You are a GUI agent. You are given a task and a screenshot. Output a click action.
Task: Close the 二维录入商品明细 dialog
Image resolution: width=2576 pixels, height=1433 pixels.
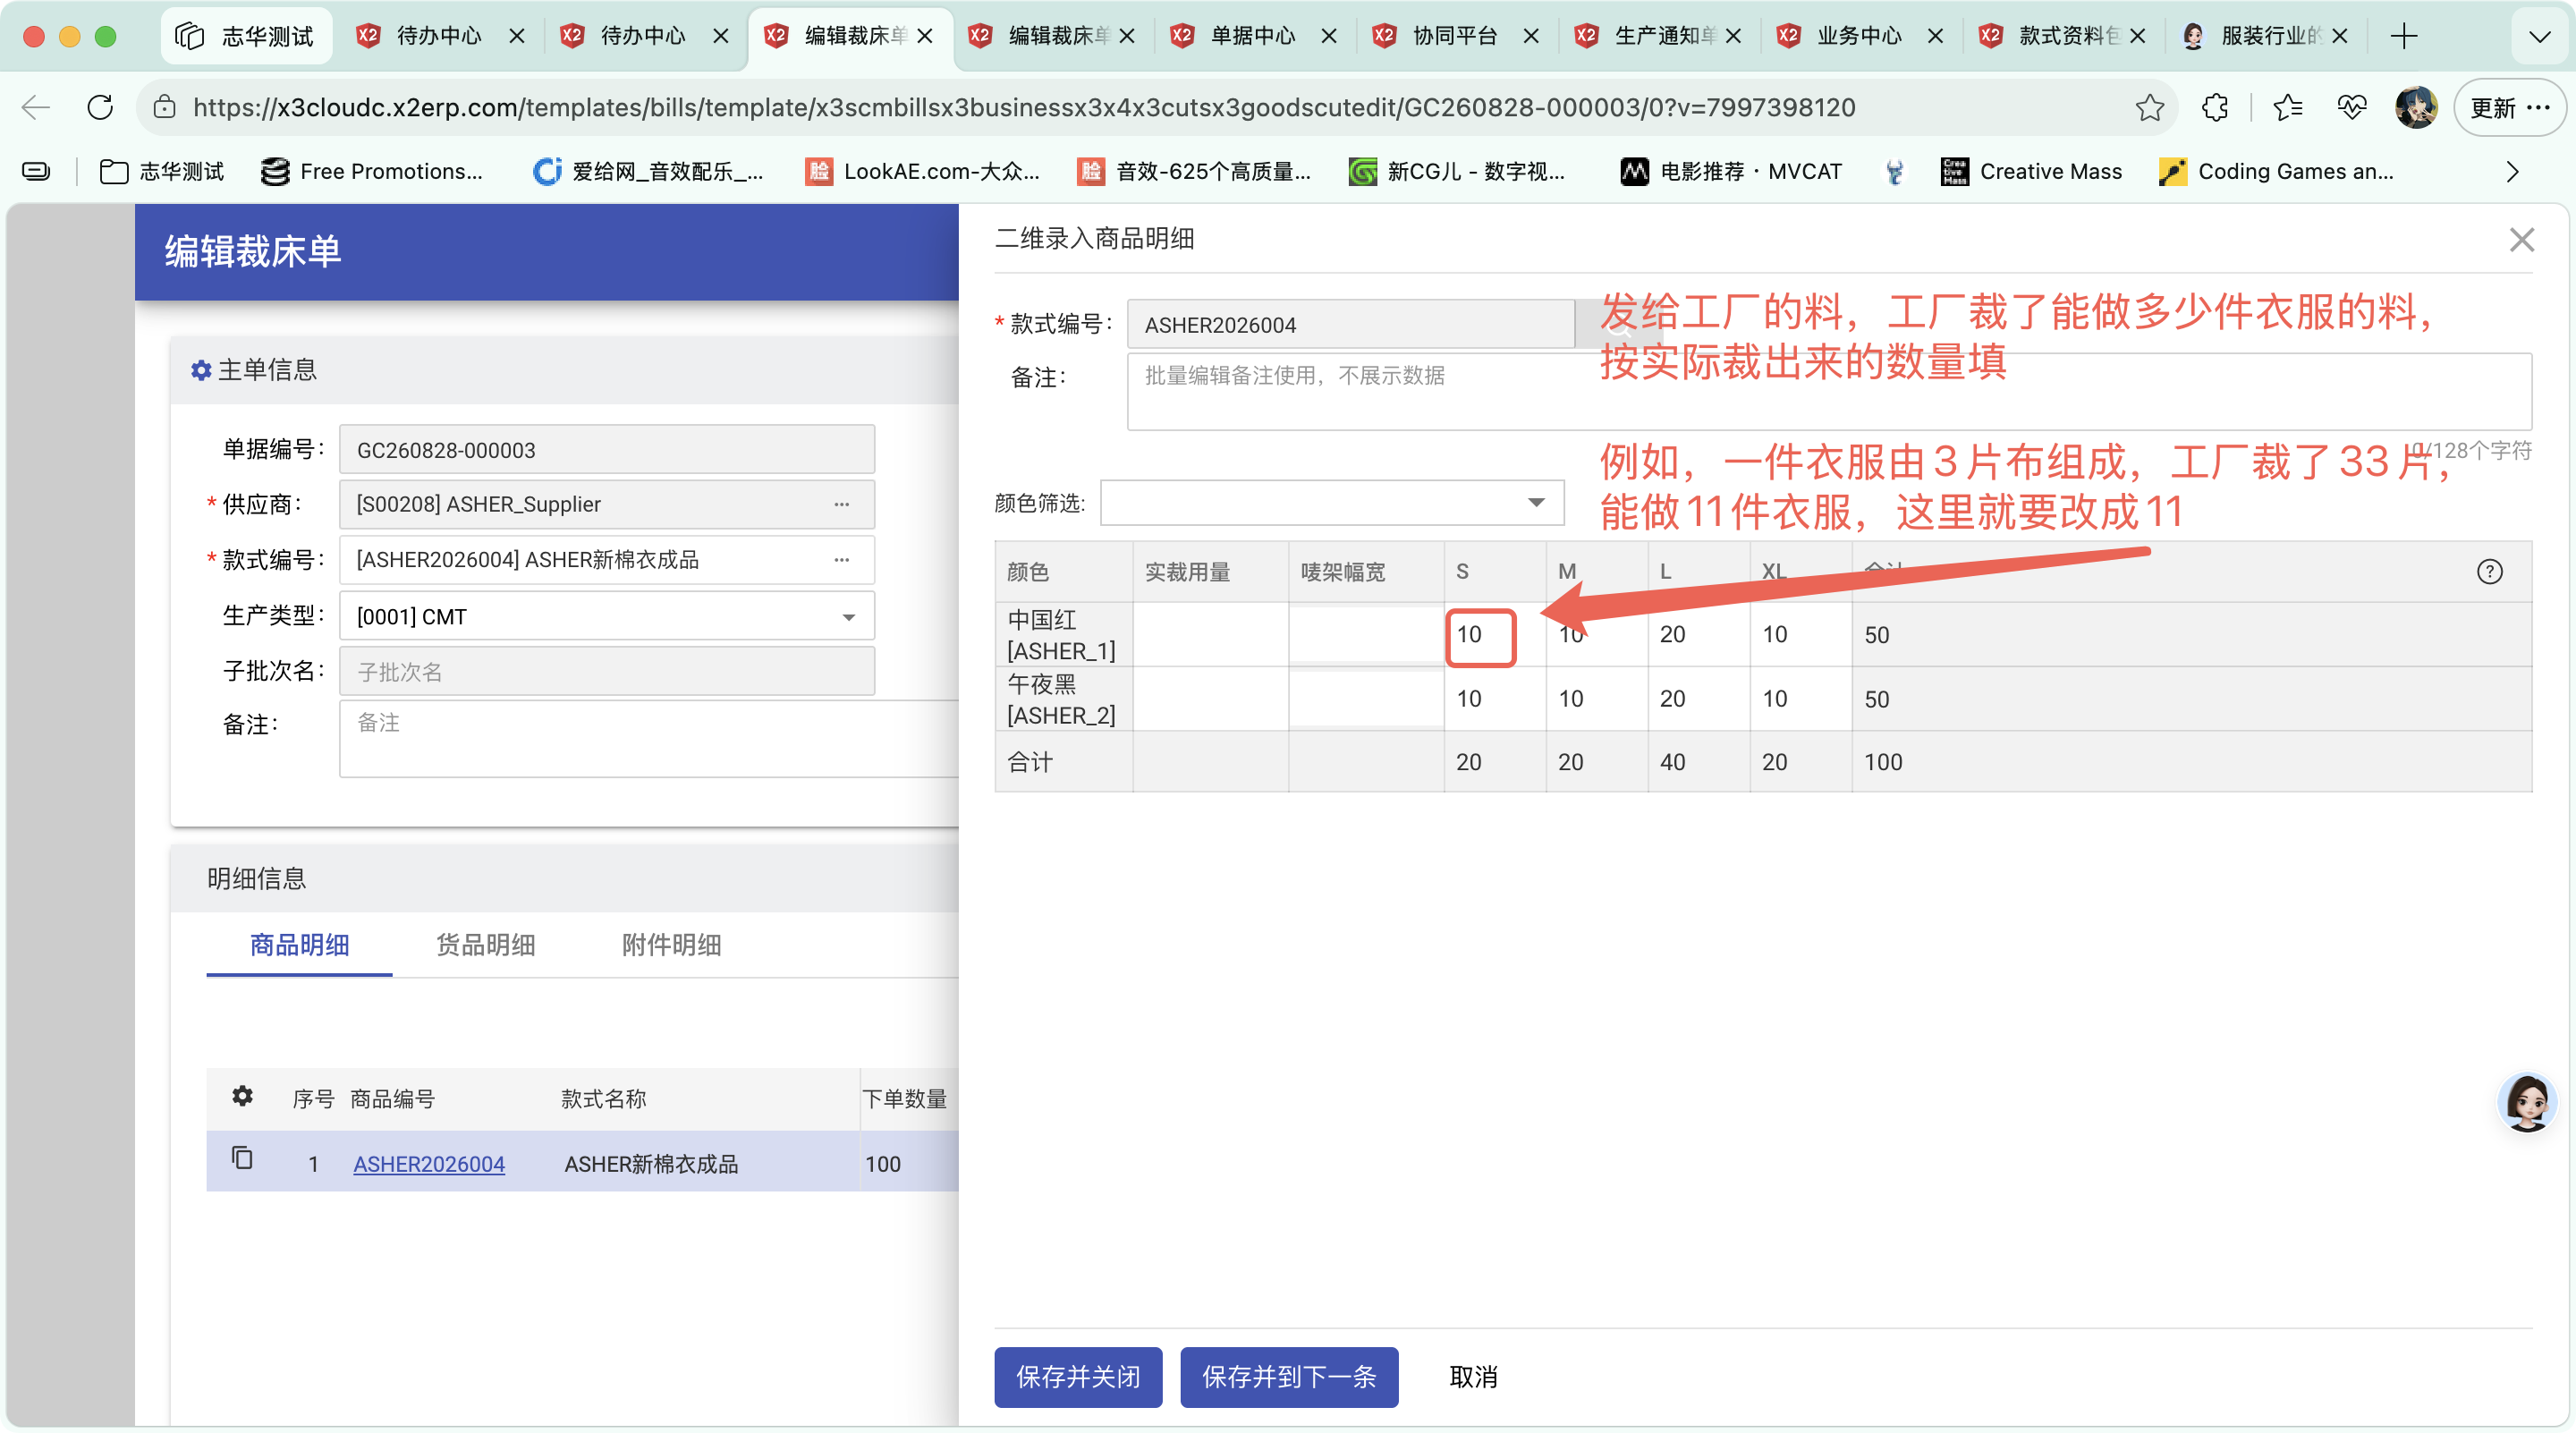tap(2521, 239)
